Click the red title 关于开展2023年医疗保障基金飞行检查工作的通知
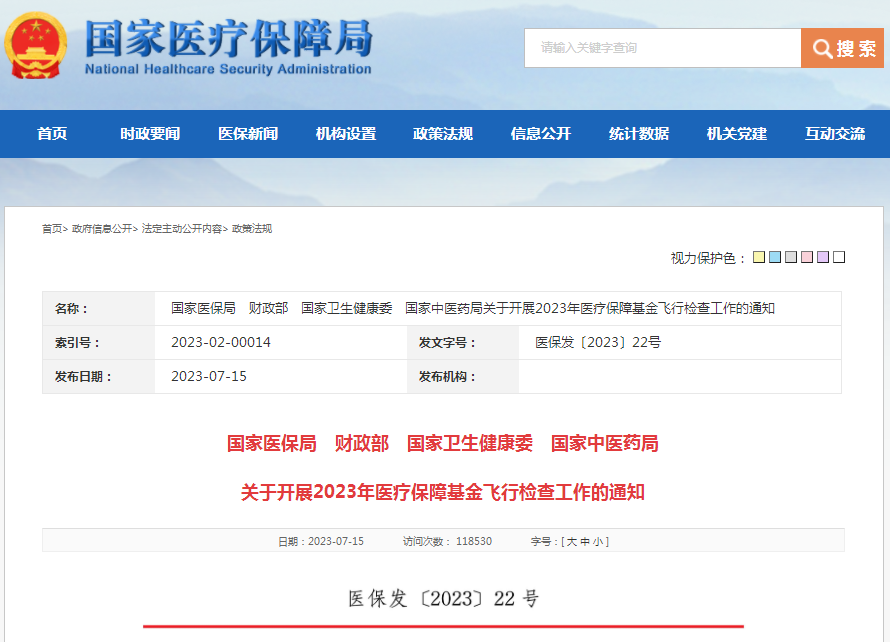Image resolution: width=890 pixels, height=642 pixels. pos(443,492)
